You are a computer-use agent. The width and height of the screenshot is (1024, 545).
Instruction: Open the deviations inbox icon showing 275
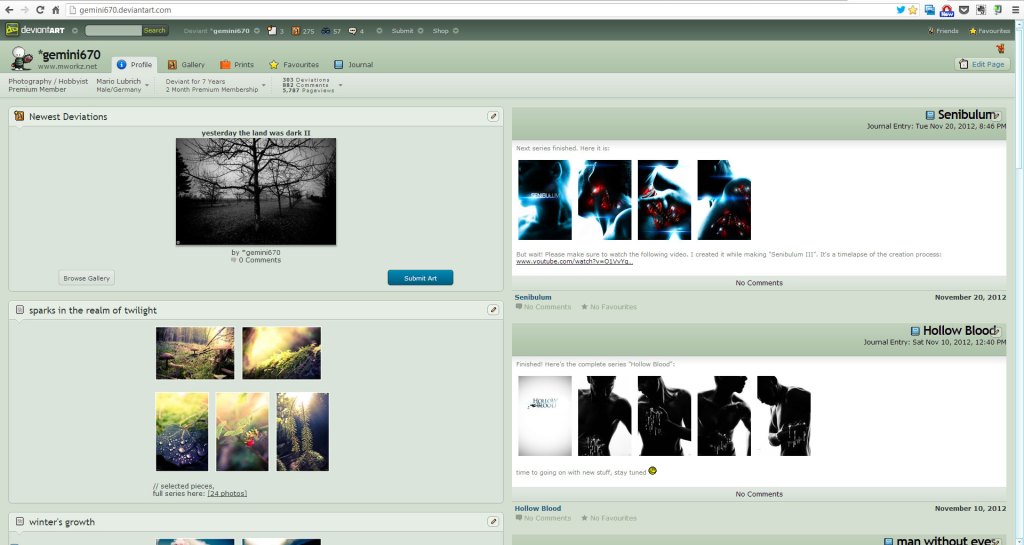(x=295, y=31)
